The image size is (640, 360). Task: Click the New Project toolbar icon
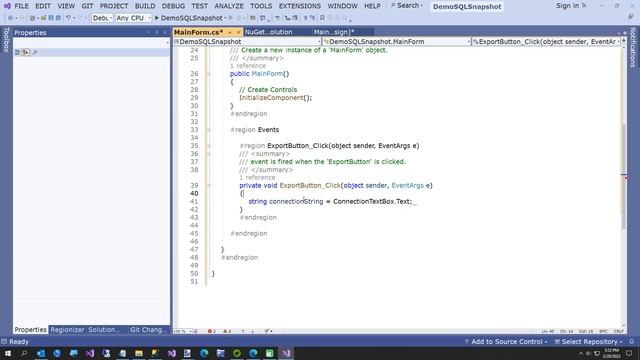(32, 18)
